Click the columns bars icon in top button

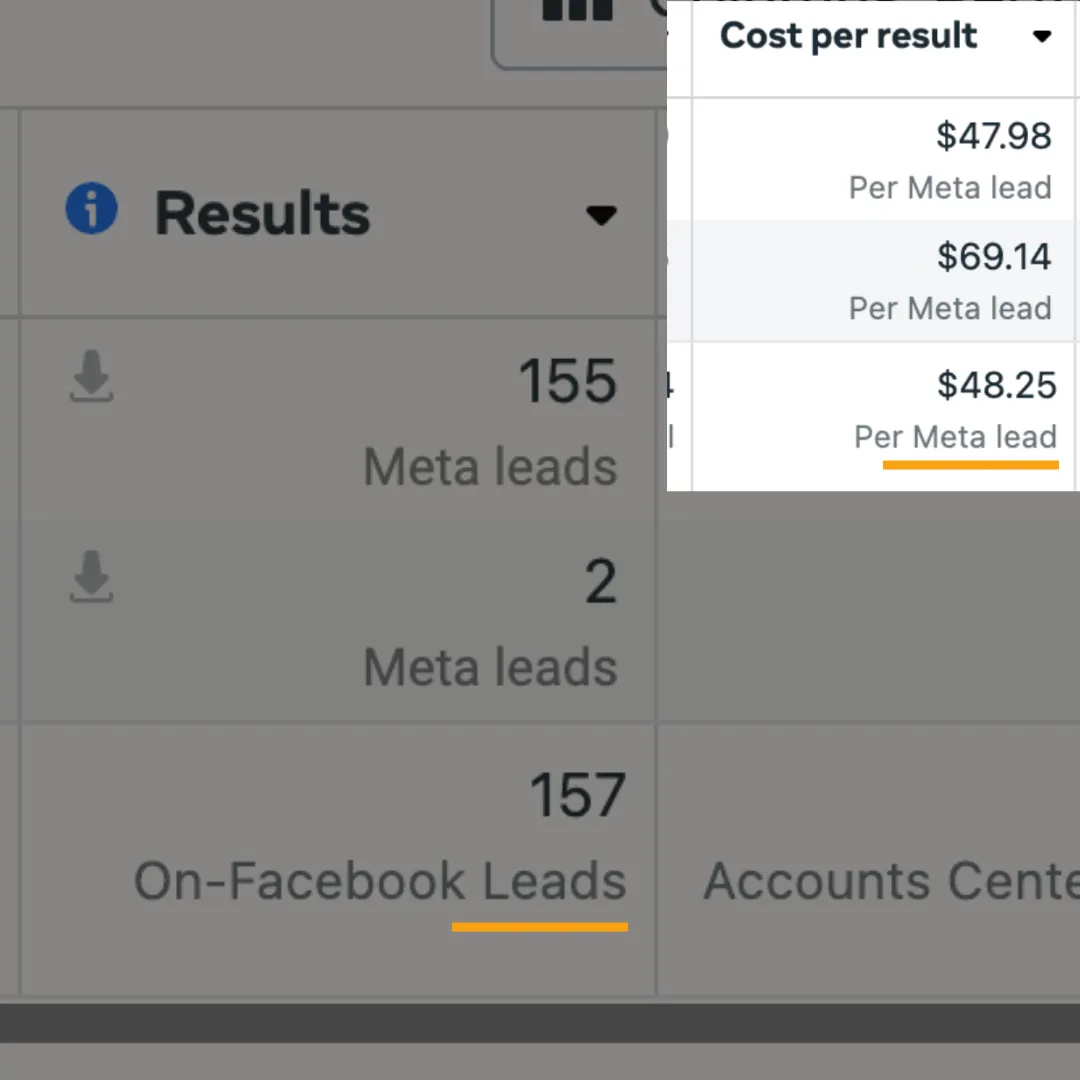577,10
